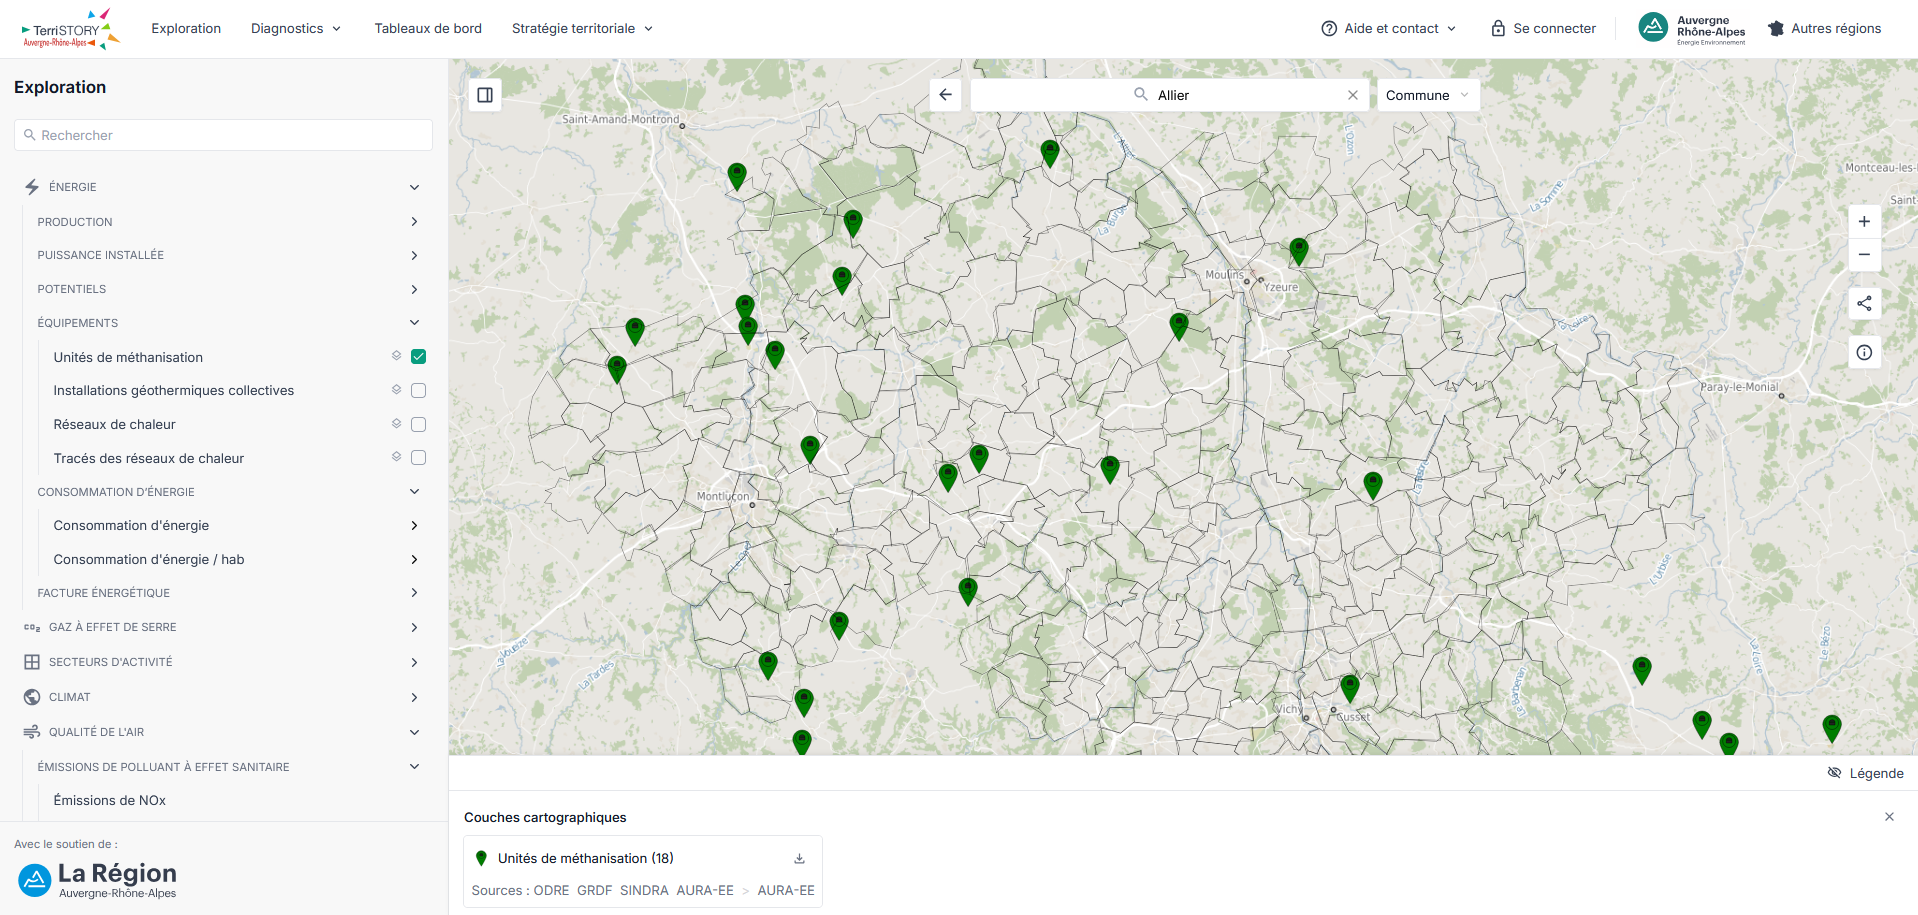Zoom out on the map
Image resolution: width=1918 pixels, height=915 pixels.
point(1864,255)
